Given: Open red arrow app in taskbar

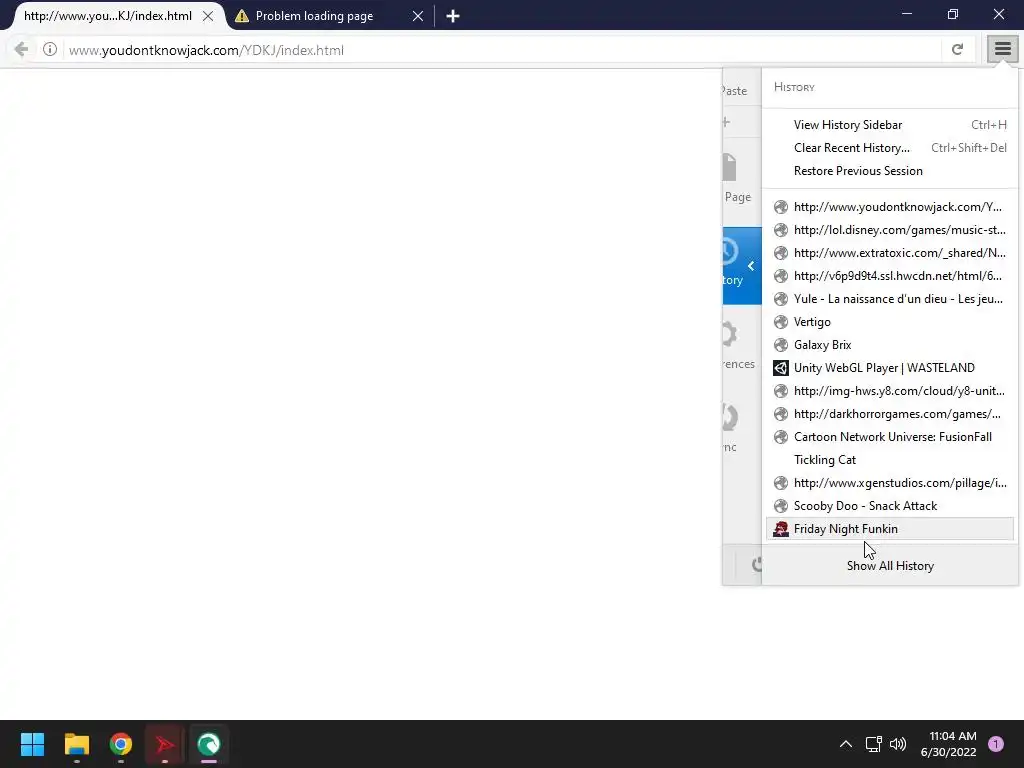Looking at the screenshot, I should click(x=165, y=744).
